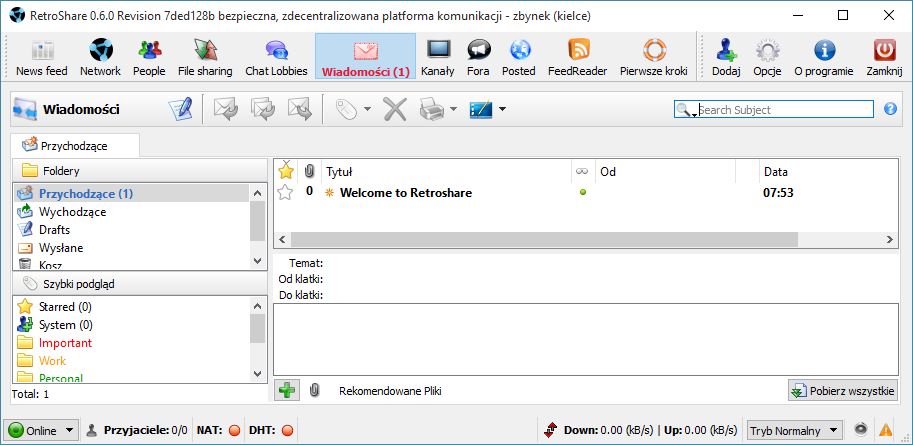Click the Dodaj add friend icon
The width and height of the screenshot is (913, 445).
point(726,56)
